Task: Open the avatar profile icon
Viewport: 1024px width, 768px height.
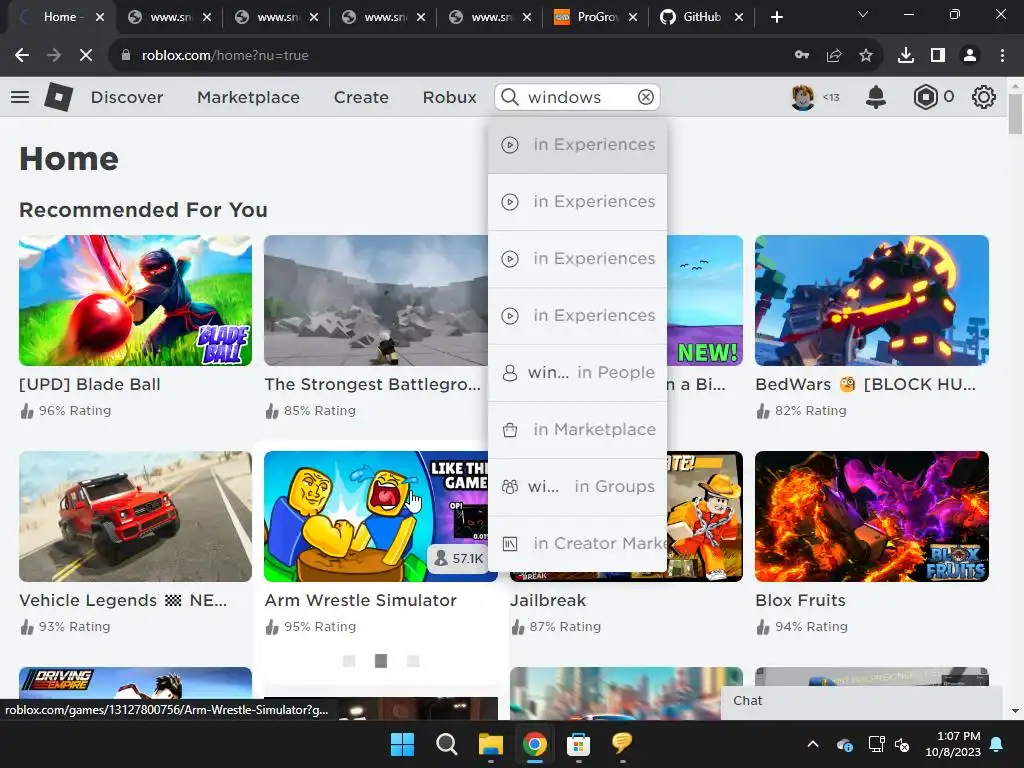Action: 803,97
